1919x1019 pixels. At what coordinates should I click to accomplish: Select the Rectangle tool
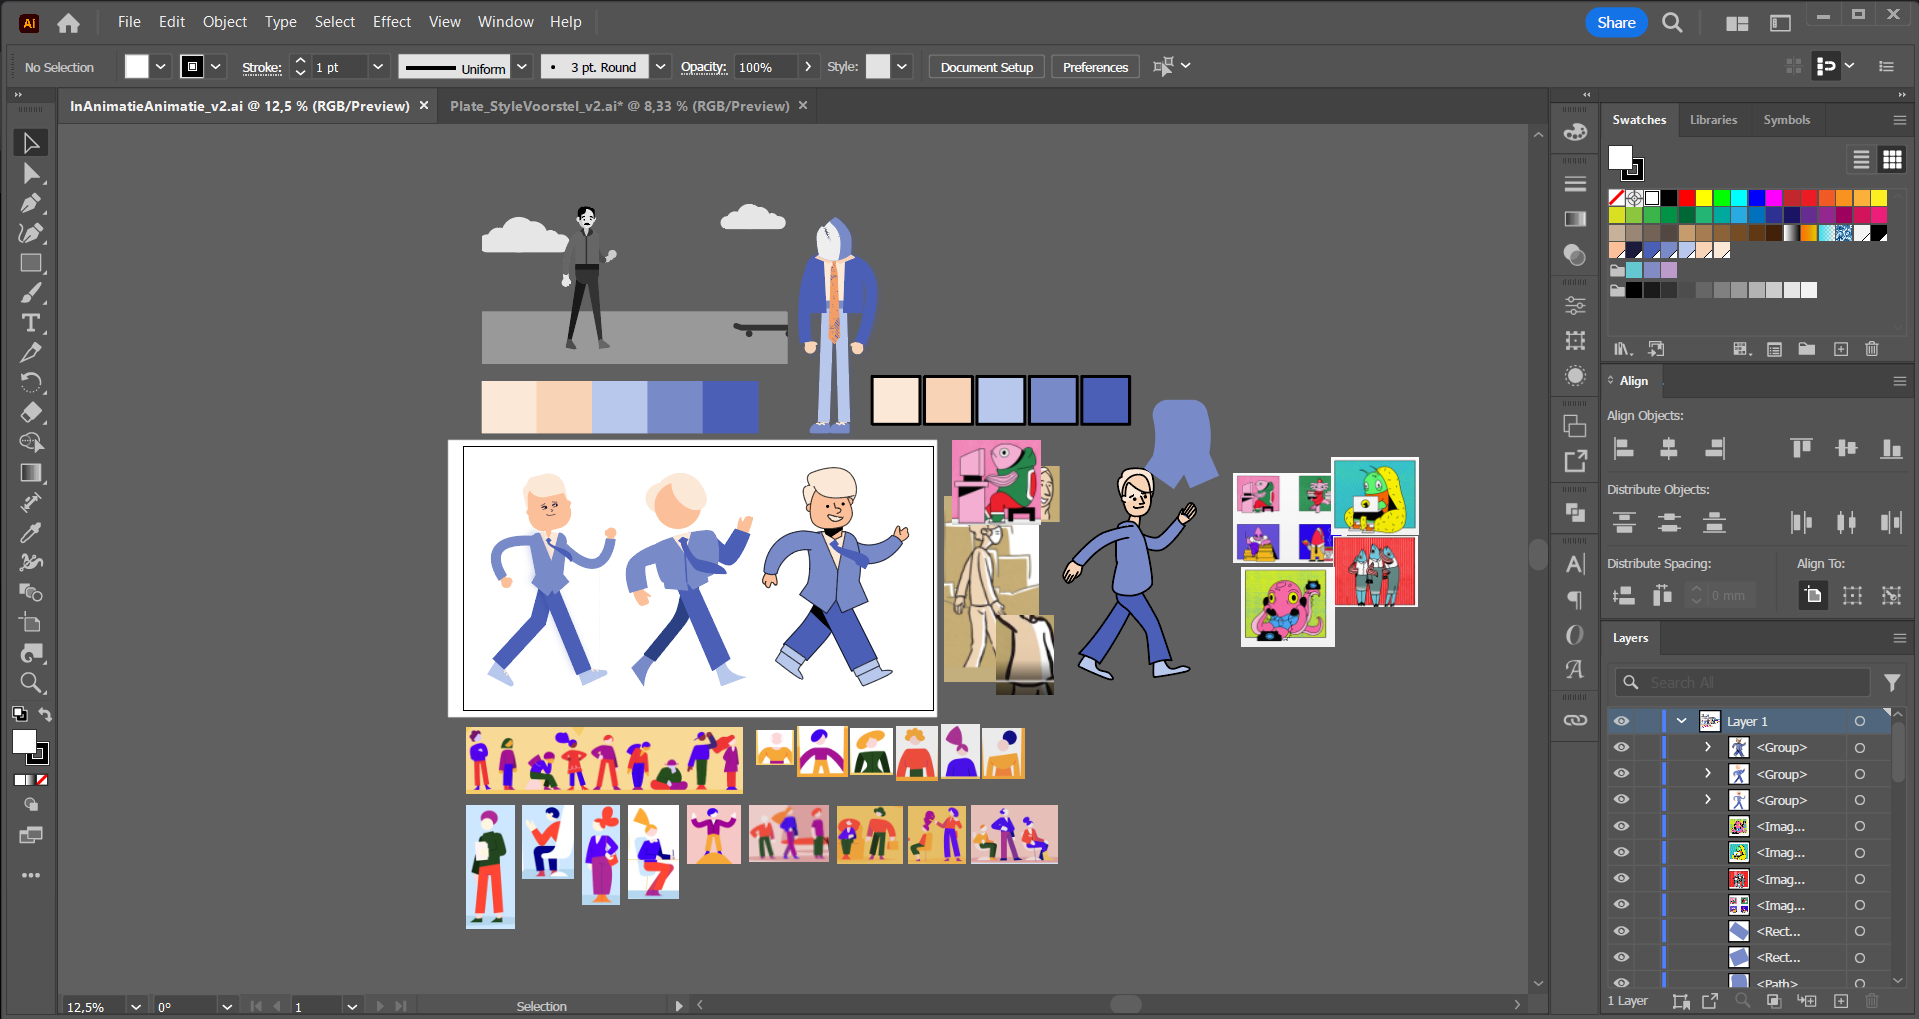click(31, 264)
